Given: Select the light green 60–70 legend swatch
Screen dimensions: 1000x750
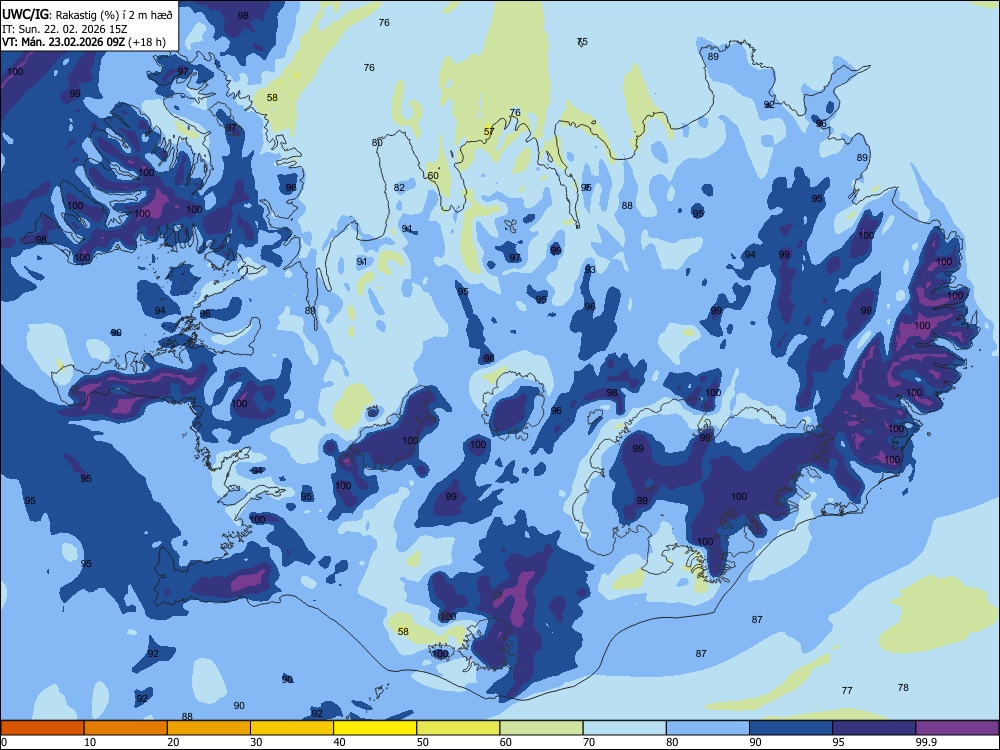Looking at the screenshot, I should (x=541, y=728).
